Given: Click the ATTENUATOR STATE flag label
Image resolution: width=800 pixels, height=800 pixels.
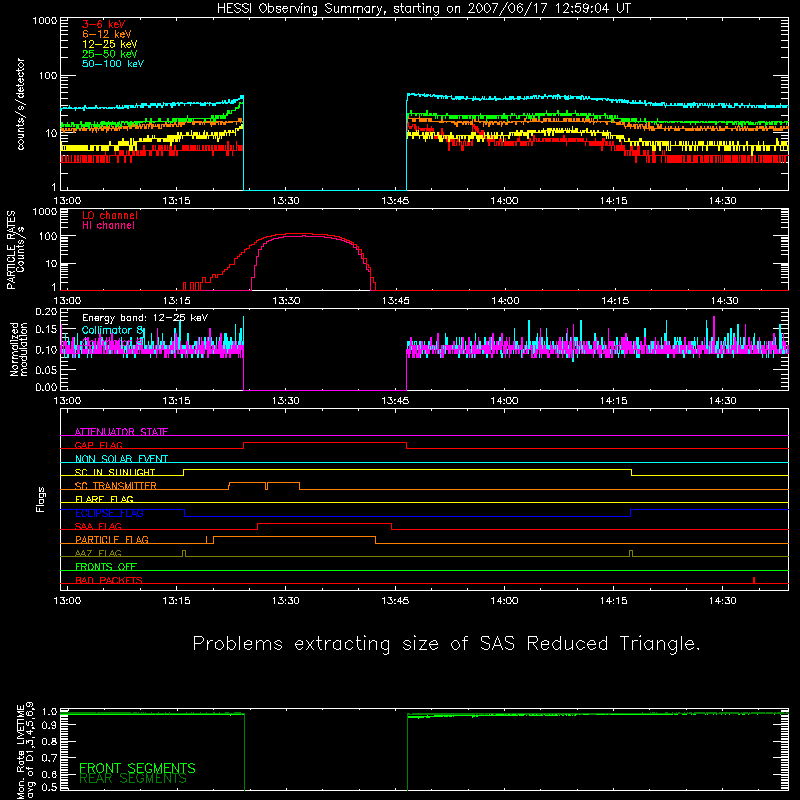Looking at the screenshot, I should pyautogui.click(x=121, y=432).
